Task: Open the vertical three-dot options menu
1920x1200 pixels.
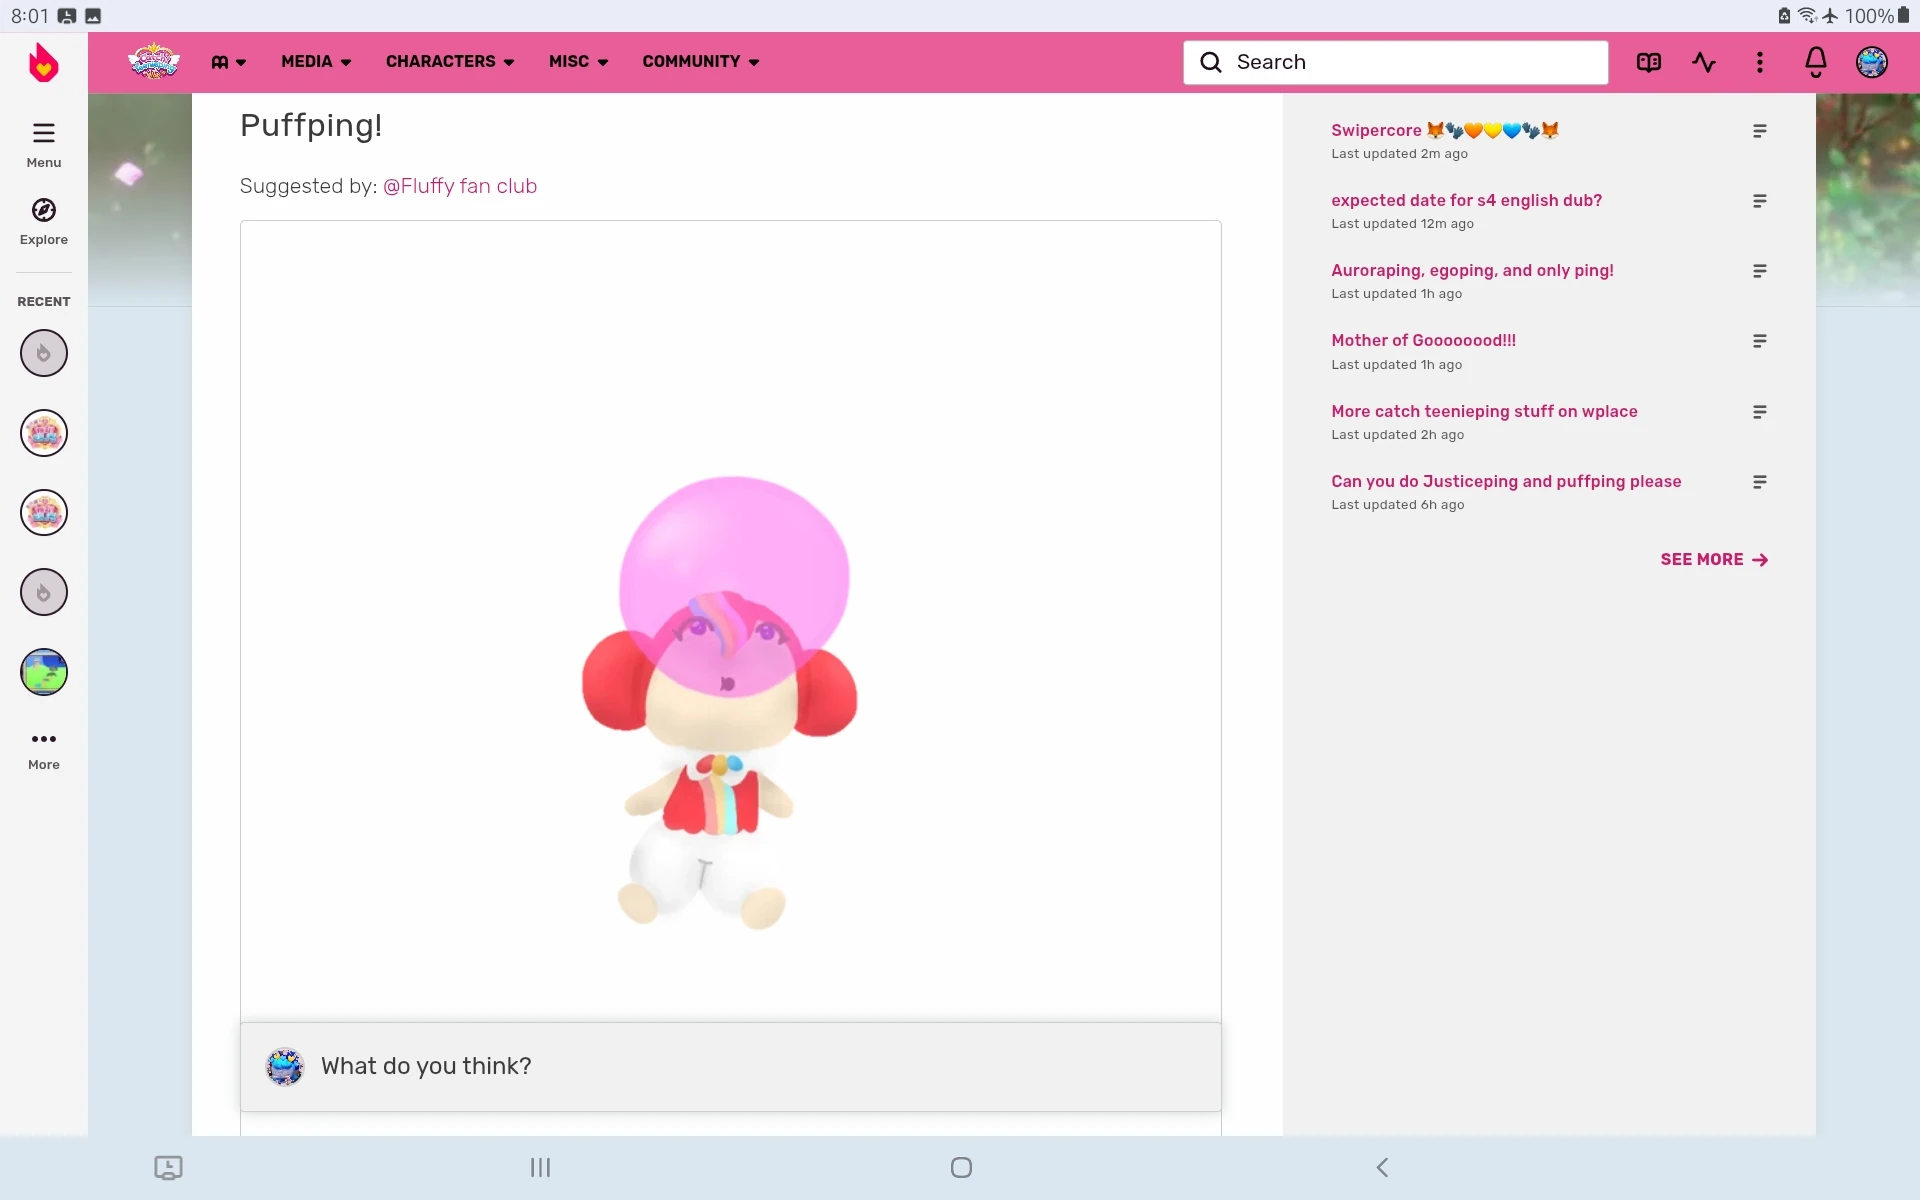Action: tap(1759, 62)
